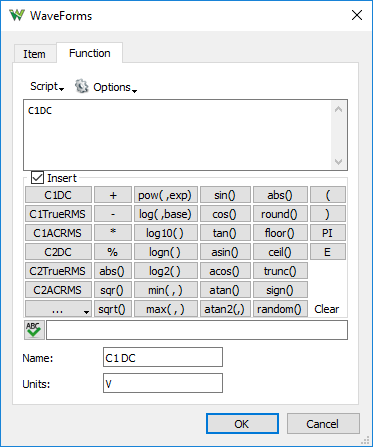Insert the log10() function
The height and width of the screenshot is (447, 373).
(x=166, y=233)
